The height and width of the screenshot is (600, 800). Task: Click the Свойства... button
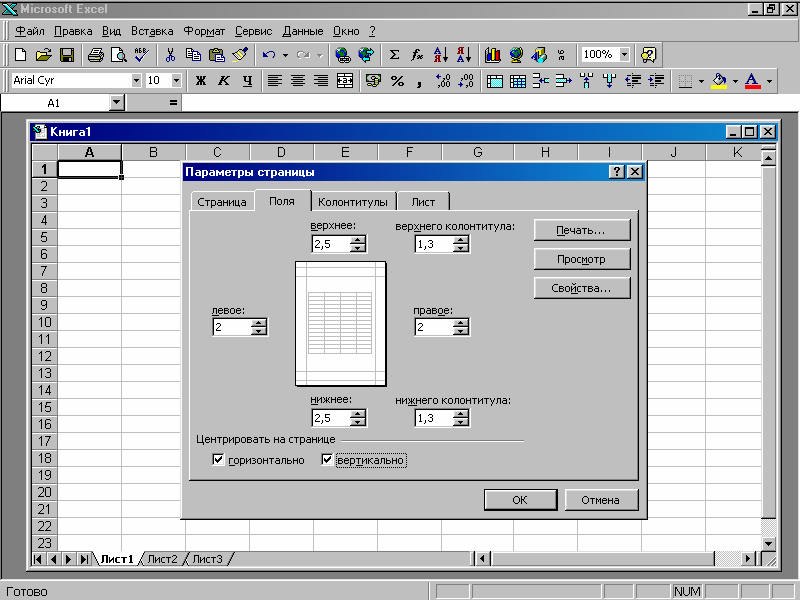(582, 288)
